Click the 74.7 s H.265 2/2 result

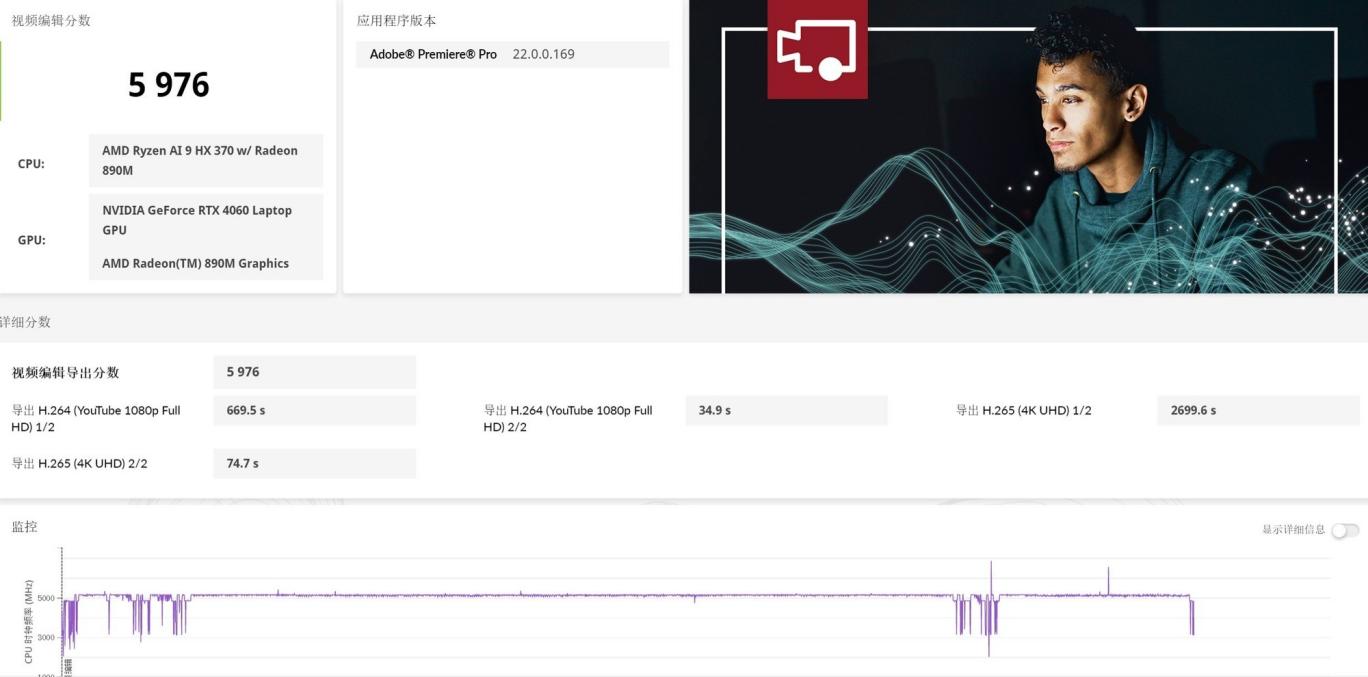314,464
